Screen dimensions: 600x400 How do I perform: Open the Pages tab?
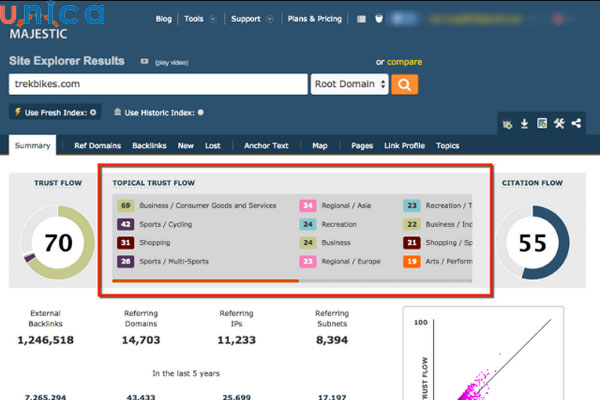coord(362,146)
